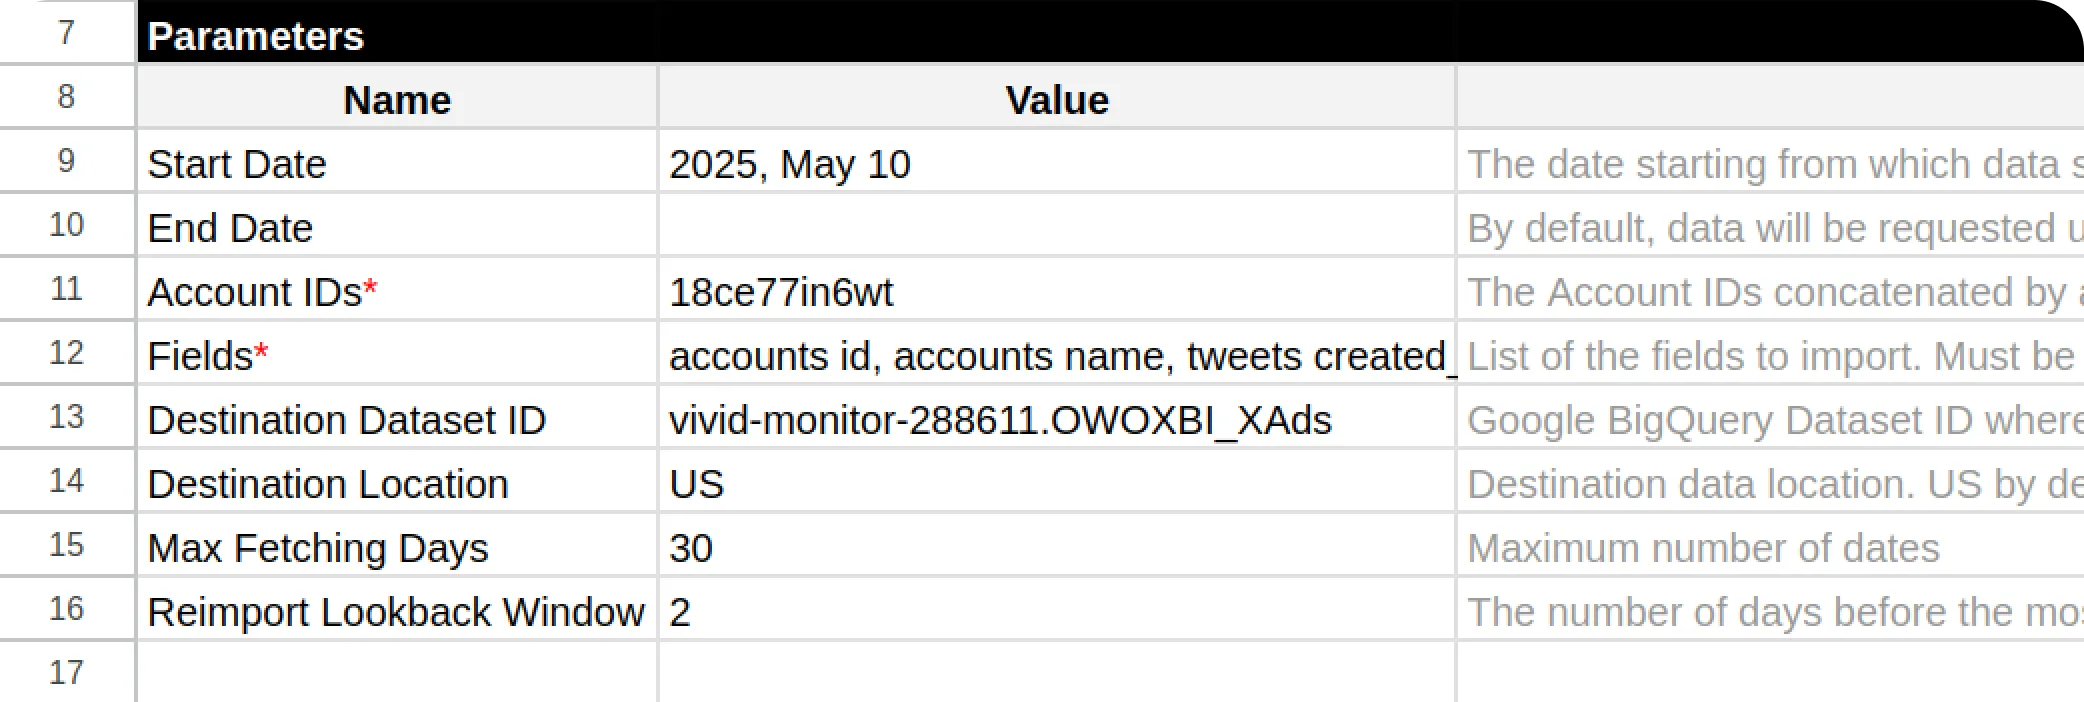
Task: Click the Destination Location US cell
Action: 1057,483
